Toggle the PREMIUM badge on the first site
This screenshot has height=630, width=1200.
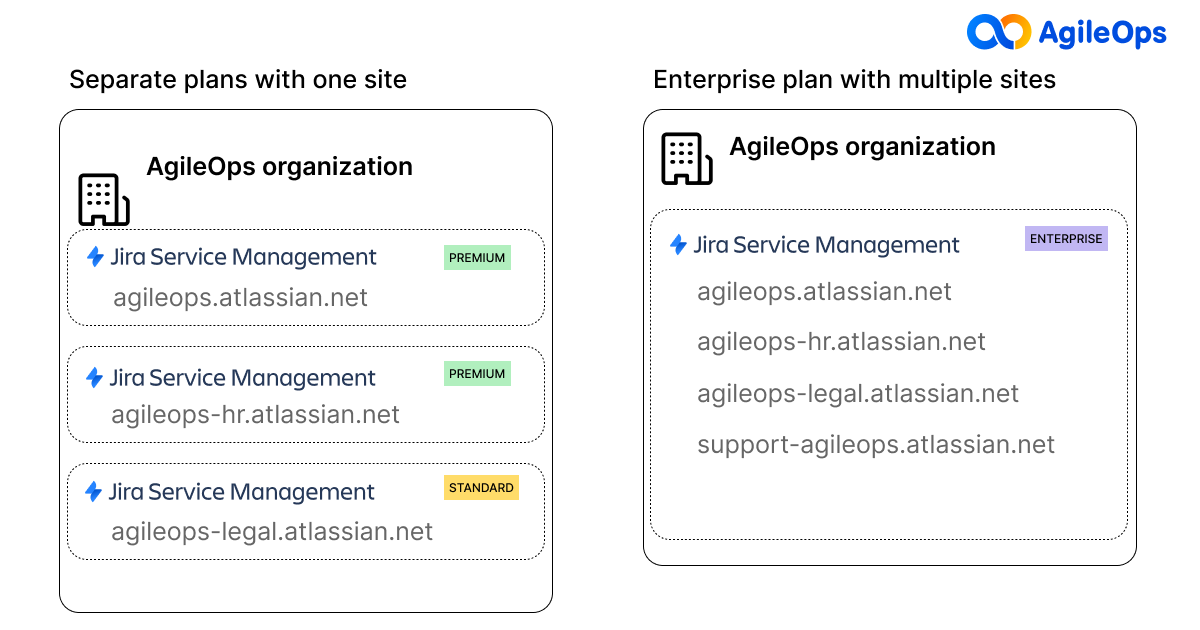pyautogui.click(x=477, y=257)
